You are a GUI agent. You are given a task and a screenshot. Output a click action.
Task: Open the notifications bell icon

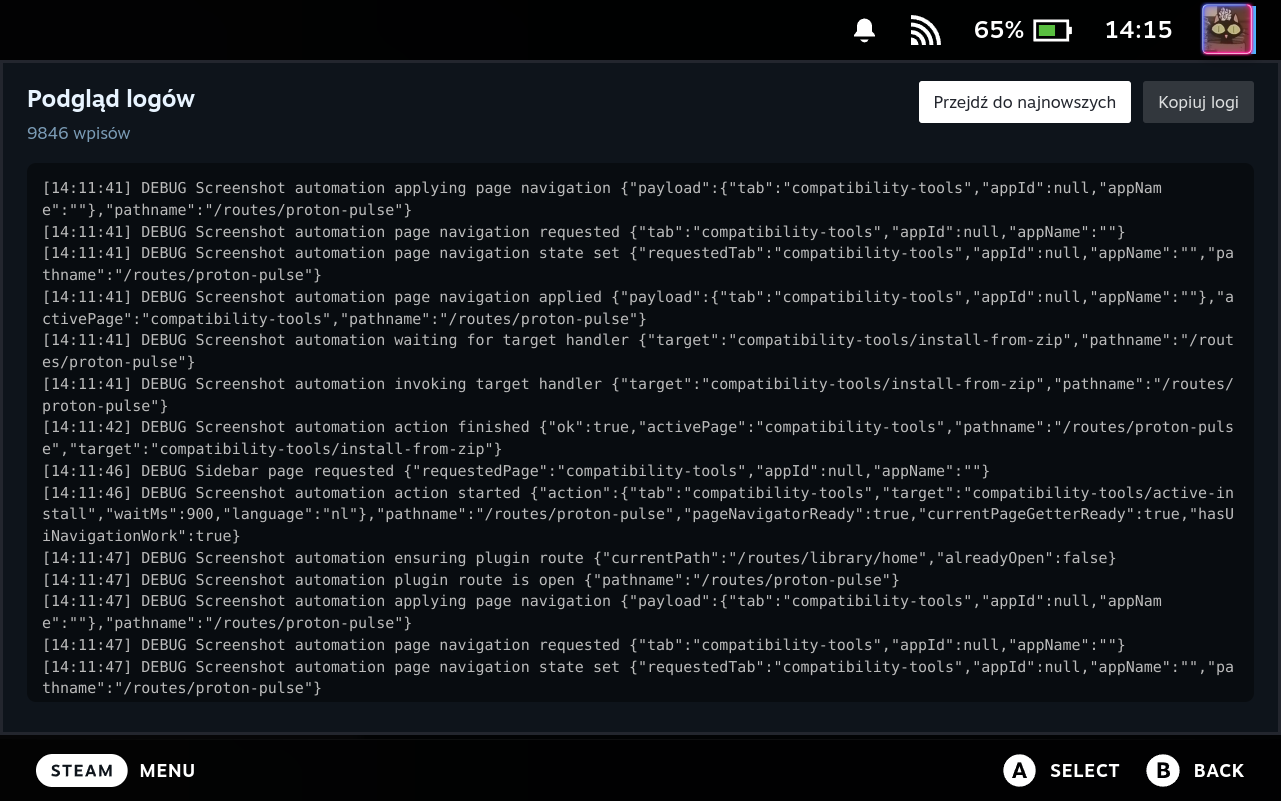pyautogui.click(x=865, y=30)
